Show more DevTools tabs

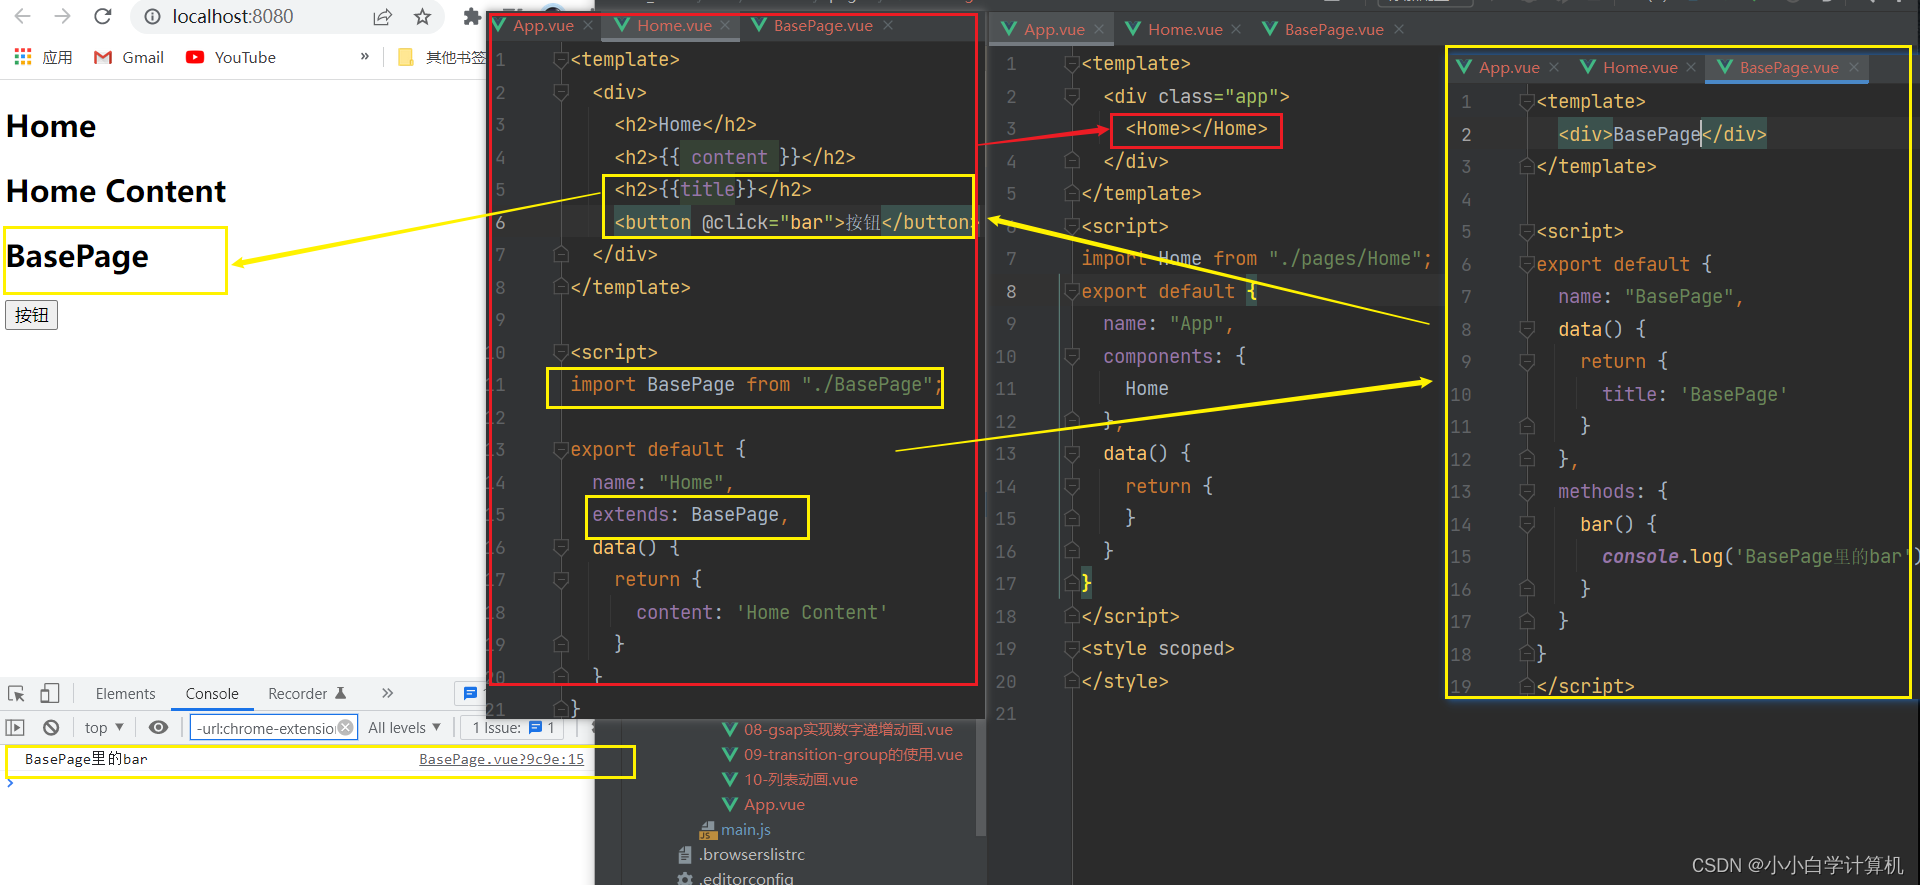[387, 693]
